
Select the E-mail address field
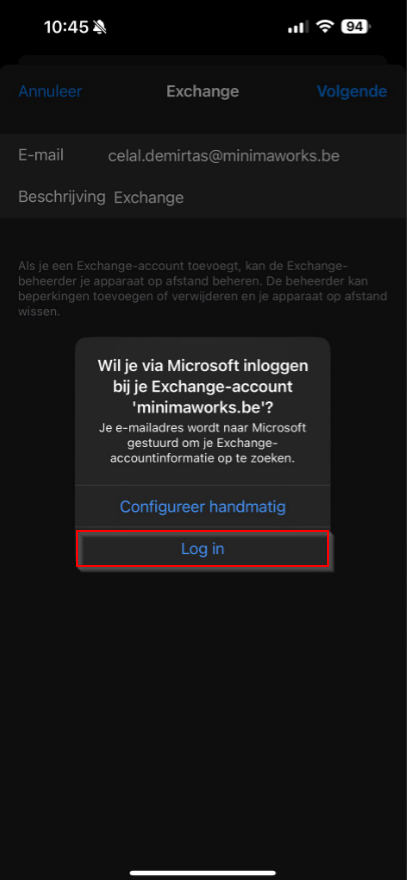pos(203,155)
